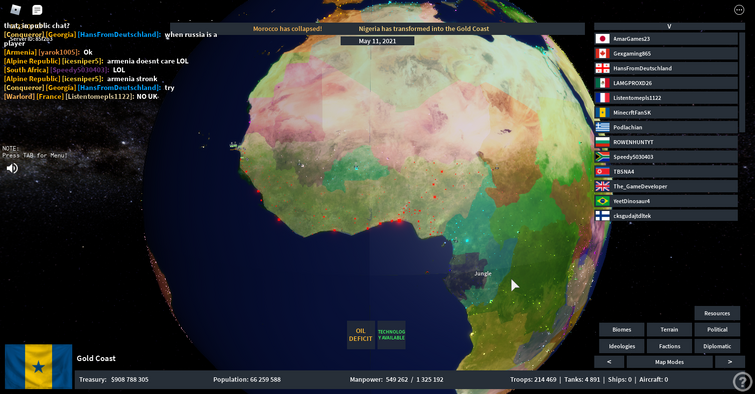
Task: Click the Oil Deficit alert icon
Action: click(x=361, y=335)
